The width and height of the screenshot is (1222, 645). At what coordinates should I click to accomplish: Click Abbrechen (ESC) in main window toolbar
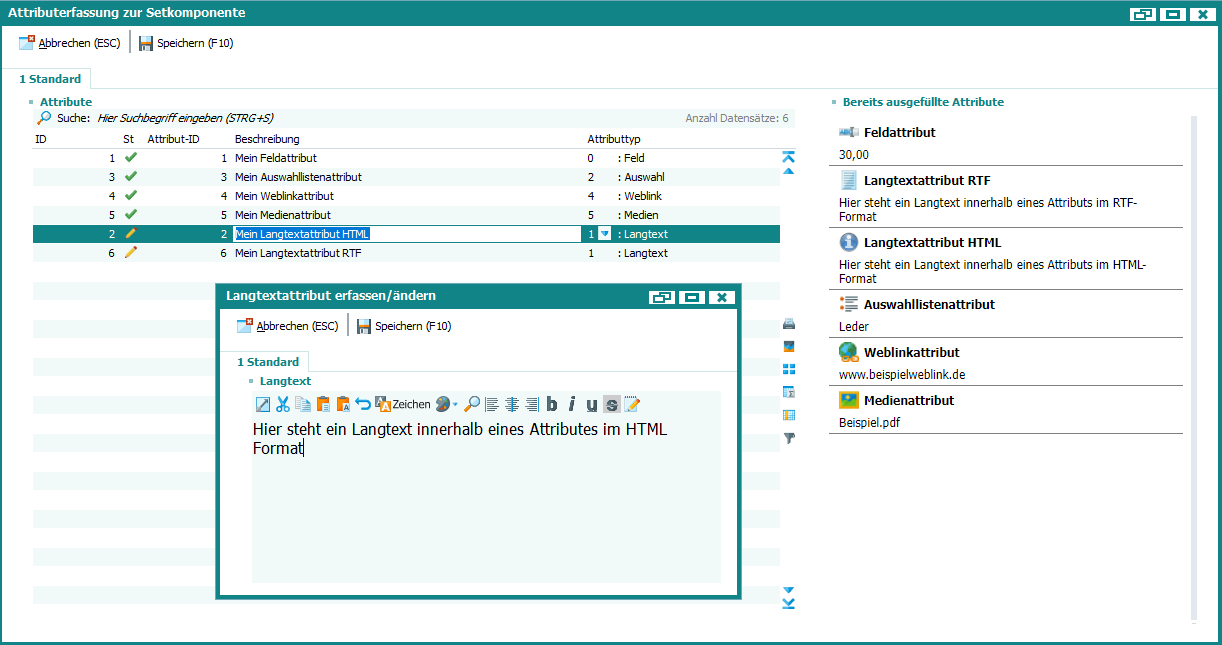69,43
